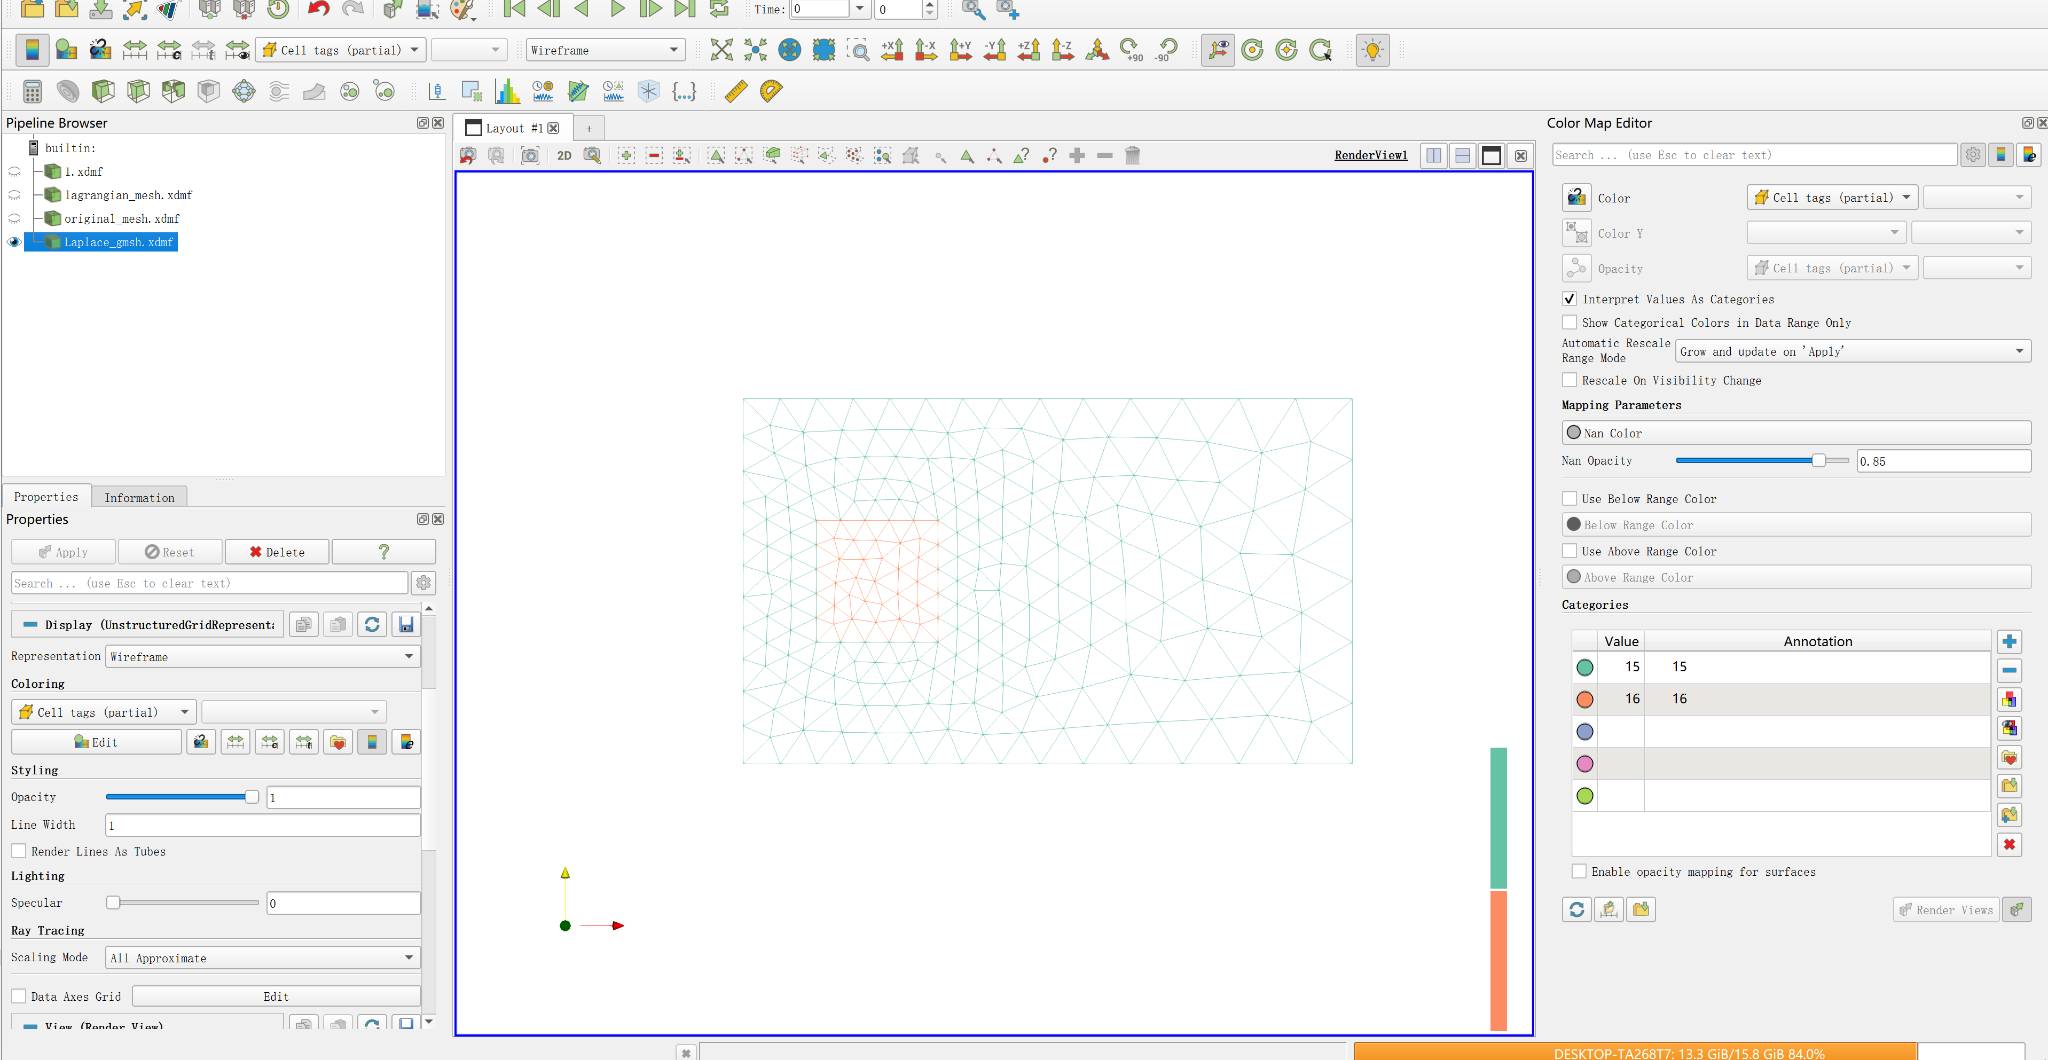Screen dimensions: 2048x1060
Task: Open the Automatic Rescale Range Mode dropdown
Action: point(1852,352)
